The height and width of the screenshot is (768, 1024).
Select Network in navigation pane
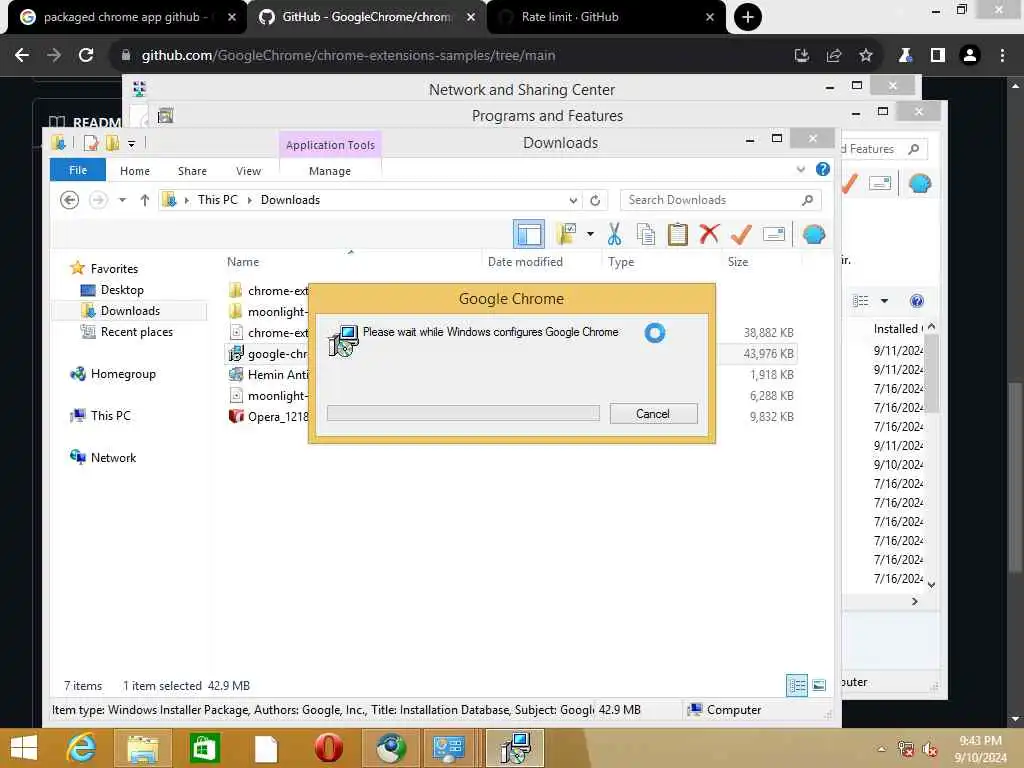point(113,457)
